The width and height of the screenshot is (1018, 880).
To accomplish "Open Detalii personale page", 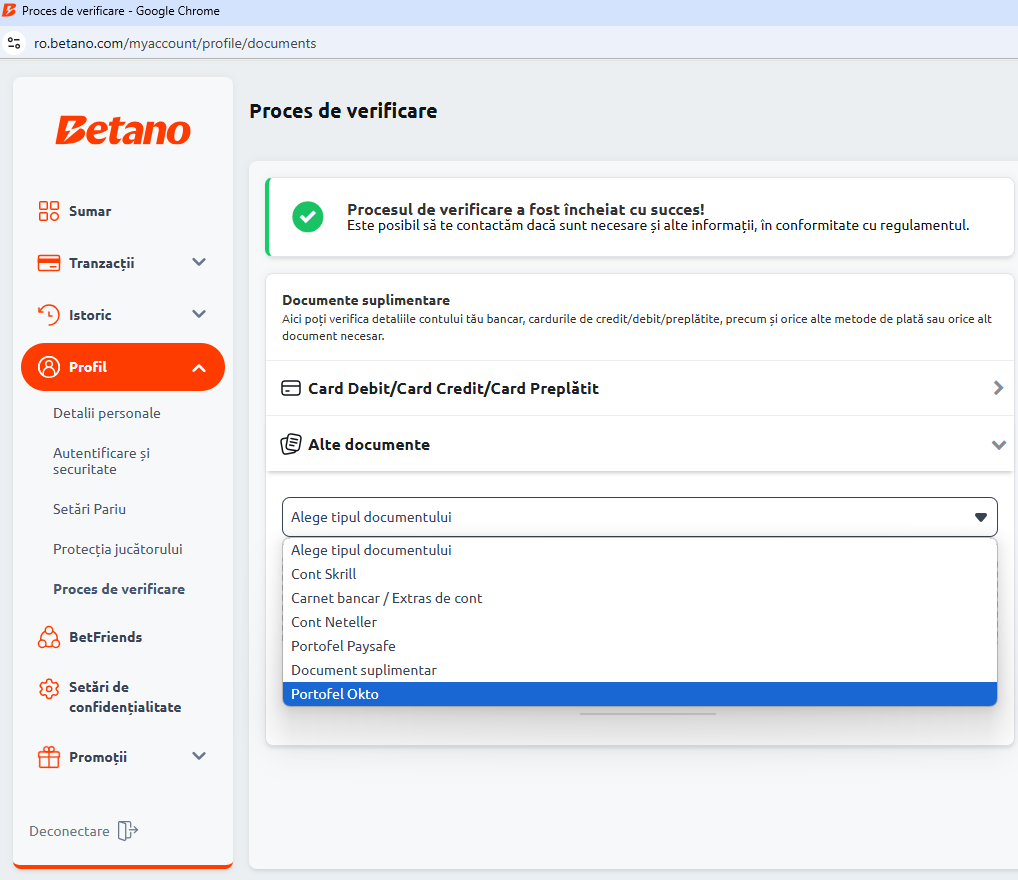I will 106,413.
